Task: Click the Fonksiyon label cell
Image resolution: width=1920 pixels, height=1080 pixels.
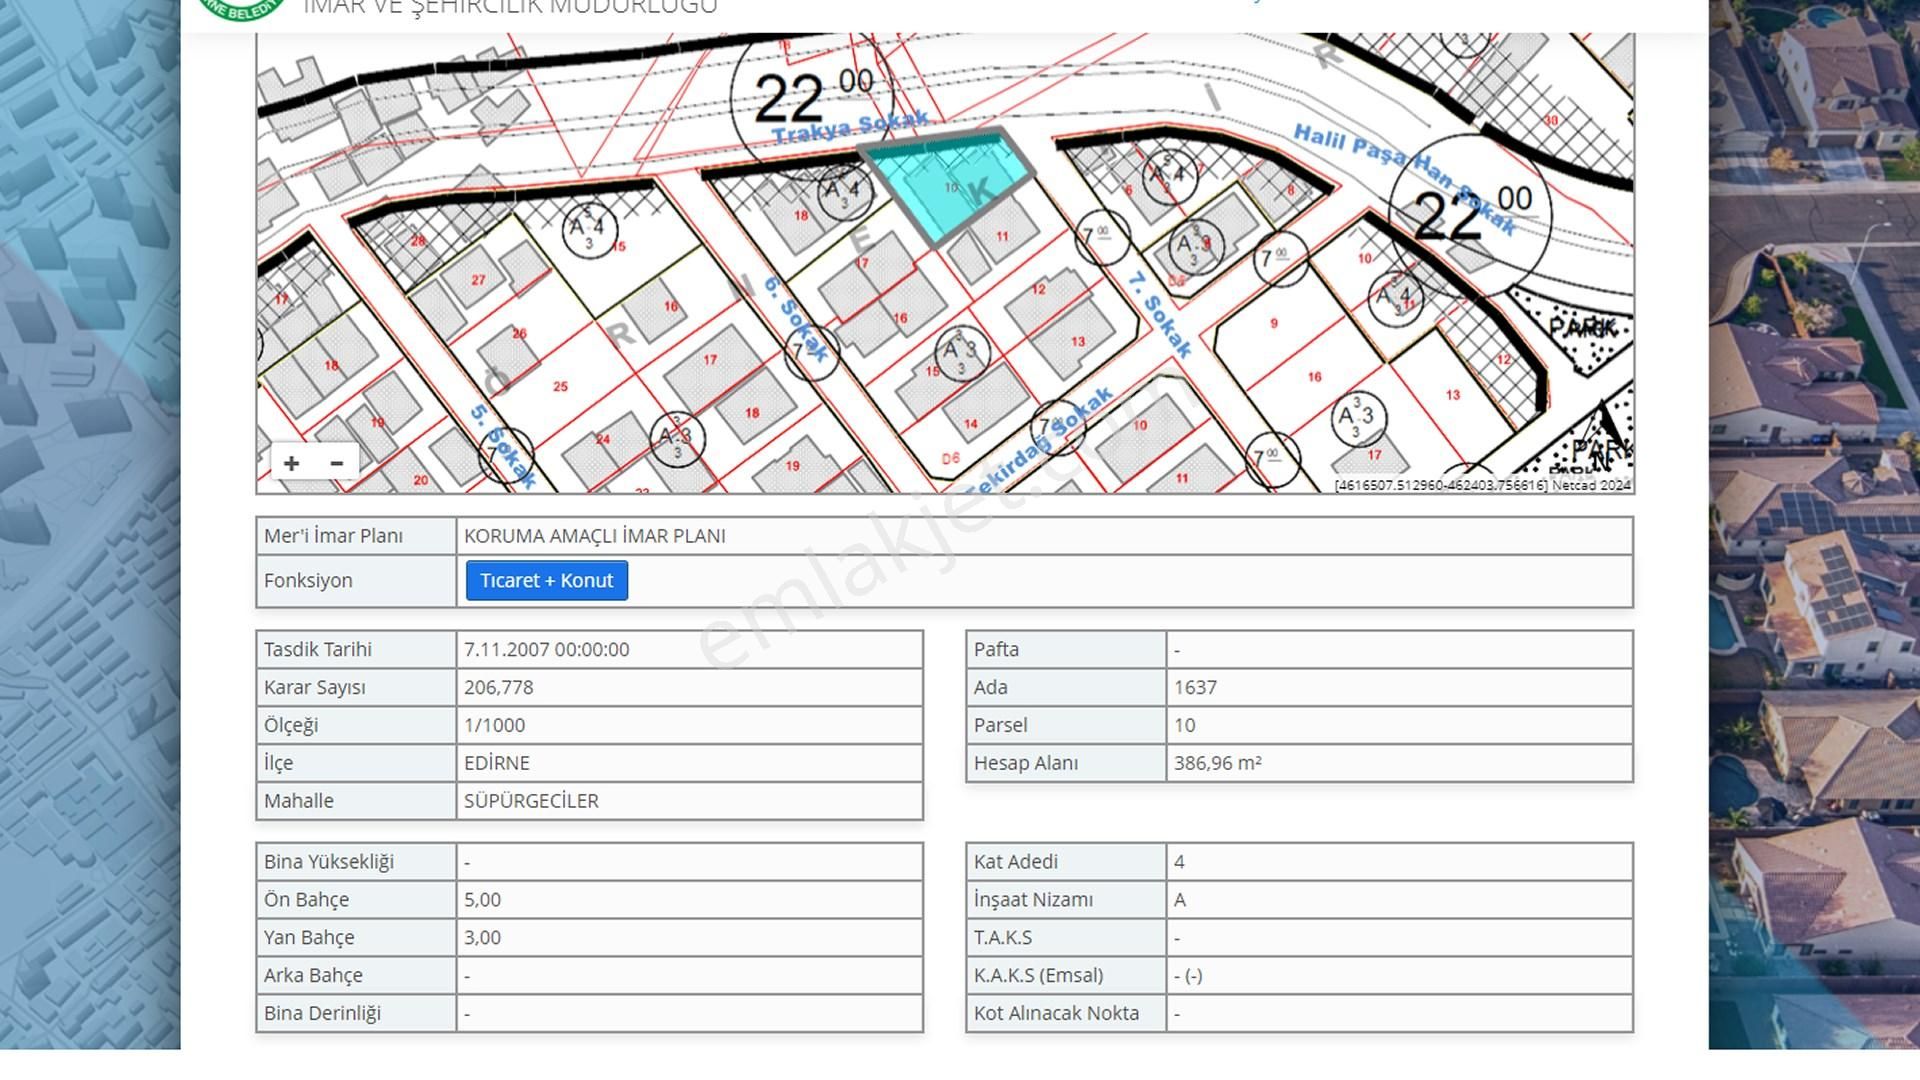Action: point(357,581)
